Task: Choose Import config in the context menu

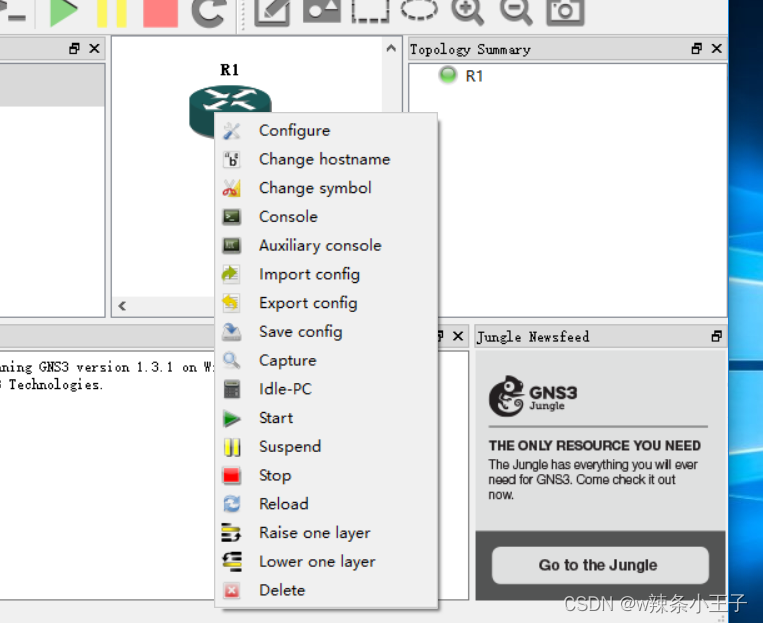Action: (326, 274)
